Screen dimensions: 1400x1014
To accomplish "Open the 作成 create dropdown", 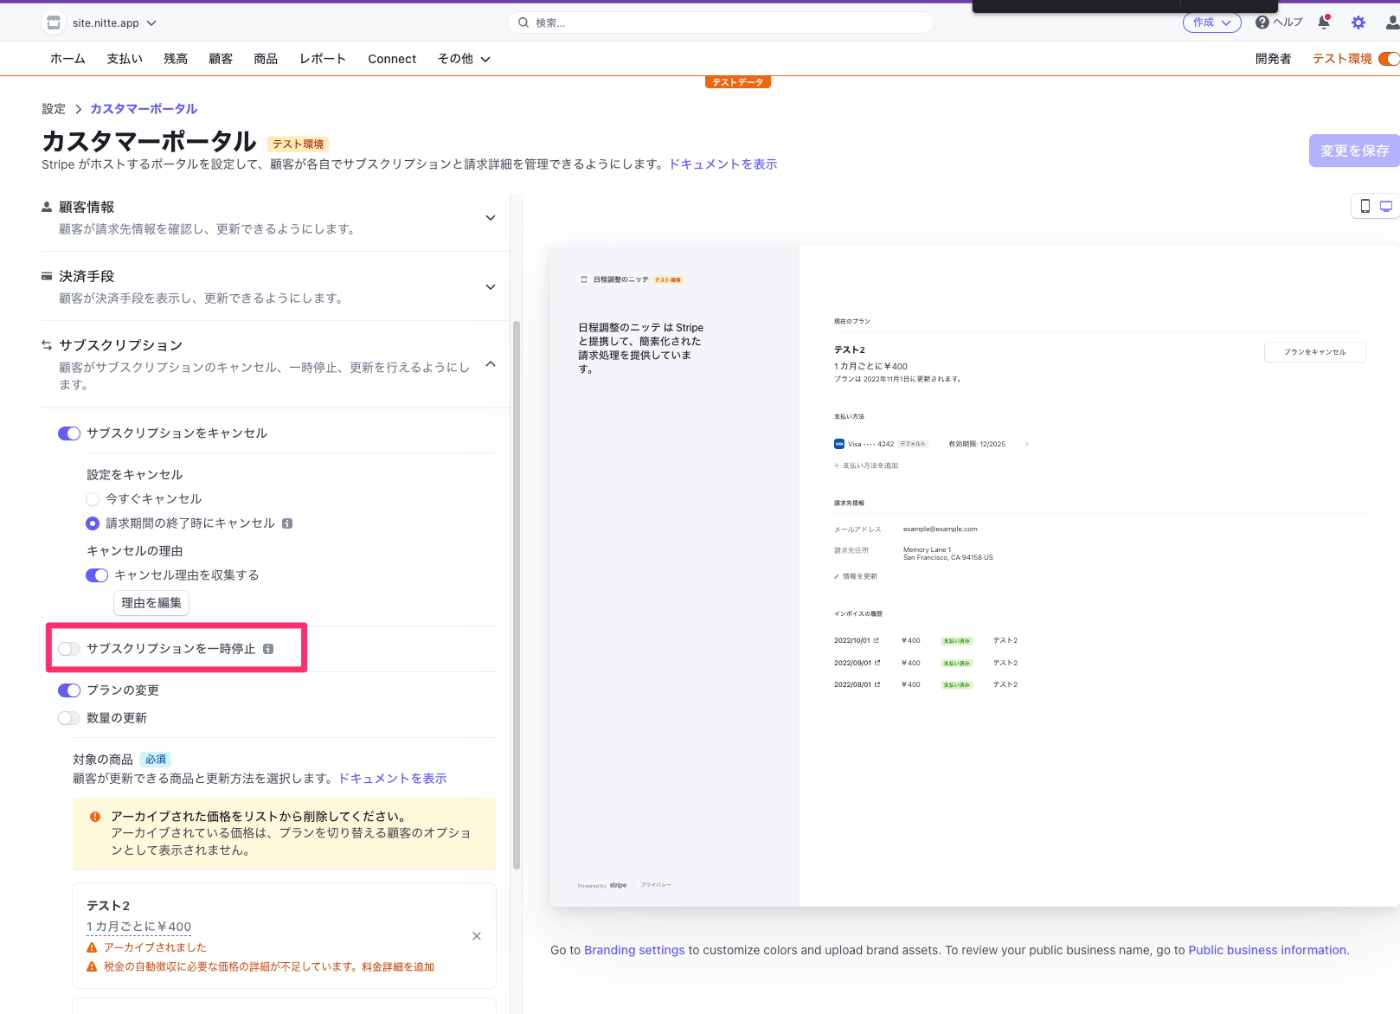I will [x=1212, y=22].
